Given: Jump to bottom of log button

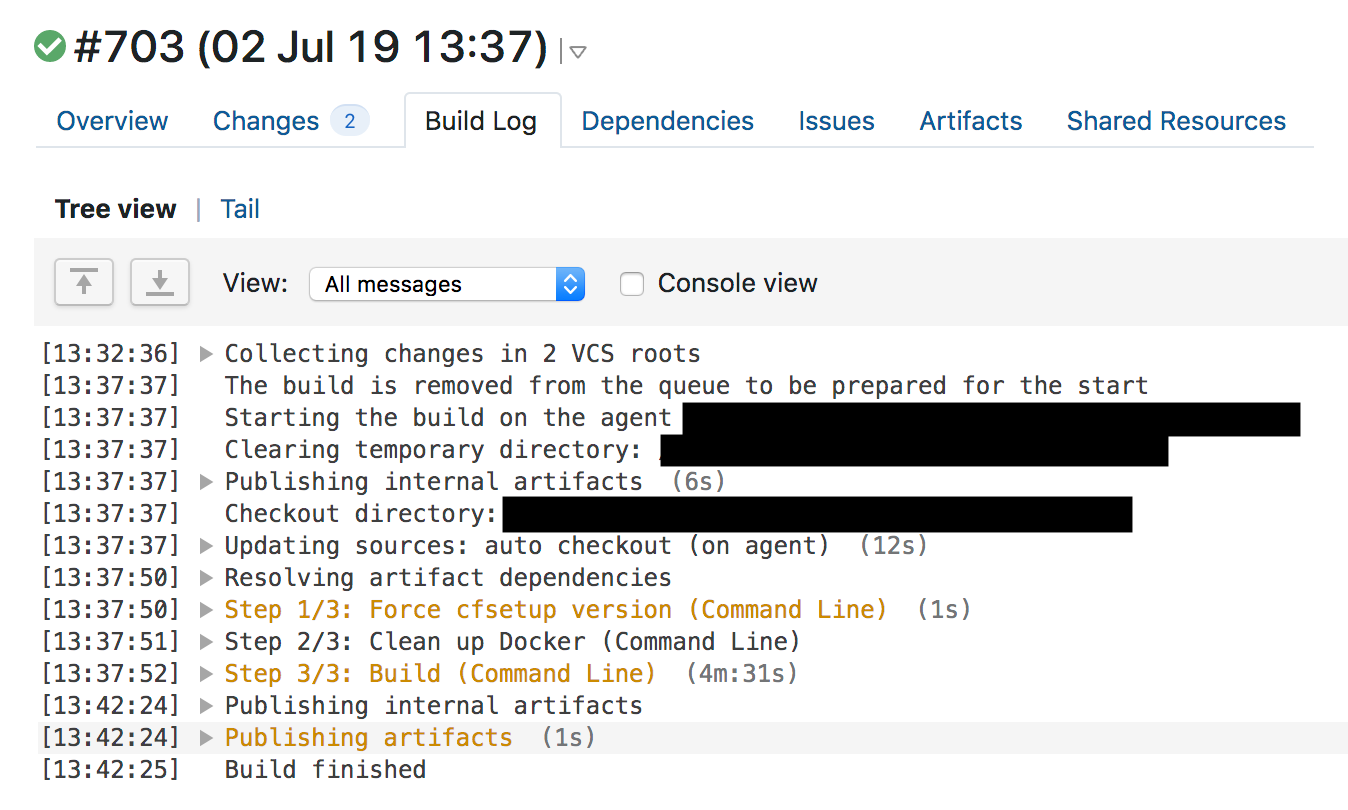Looking at the screenshot, I should click(x=160, y=282).
